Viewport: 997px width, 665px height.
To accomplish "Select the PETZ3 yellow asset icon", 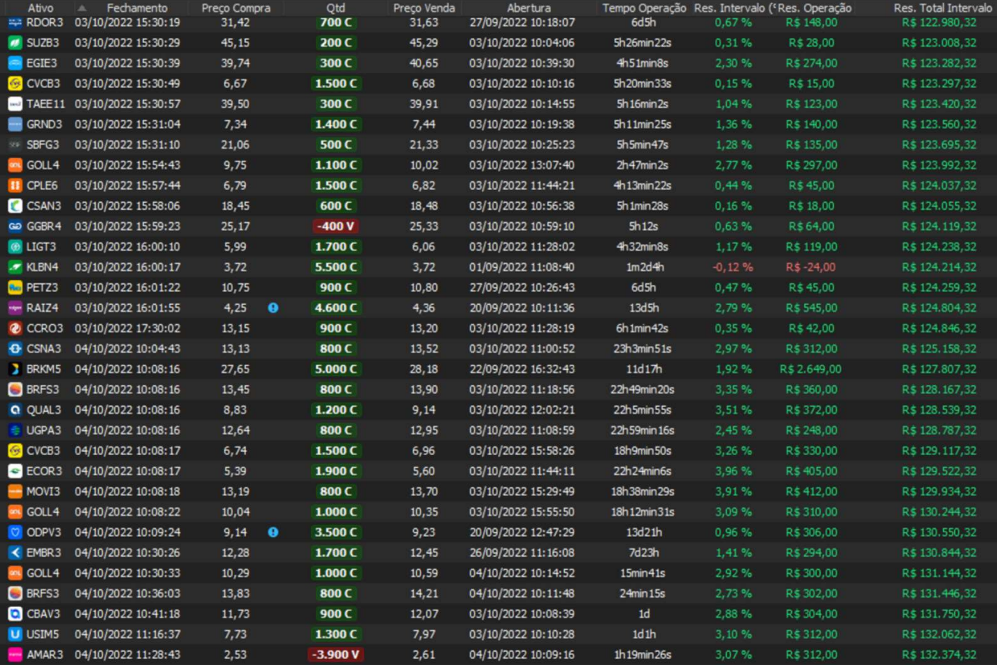I will [x=15, y=287].
